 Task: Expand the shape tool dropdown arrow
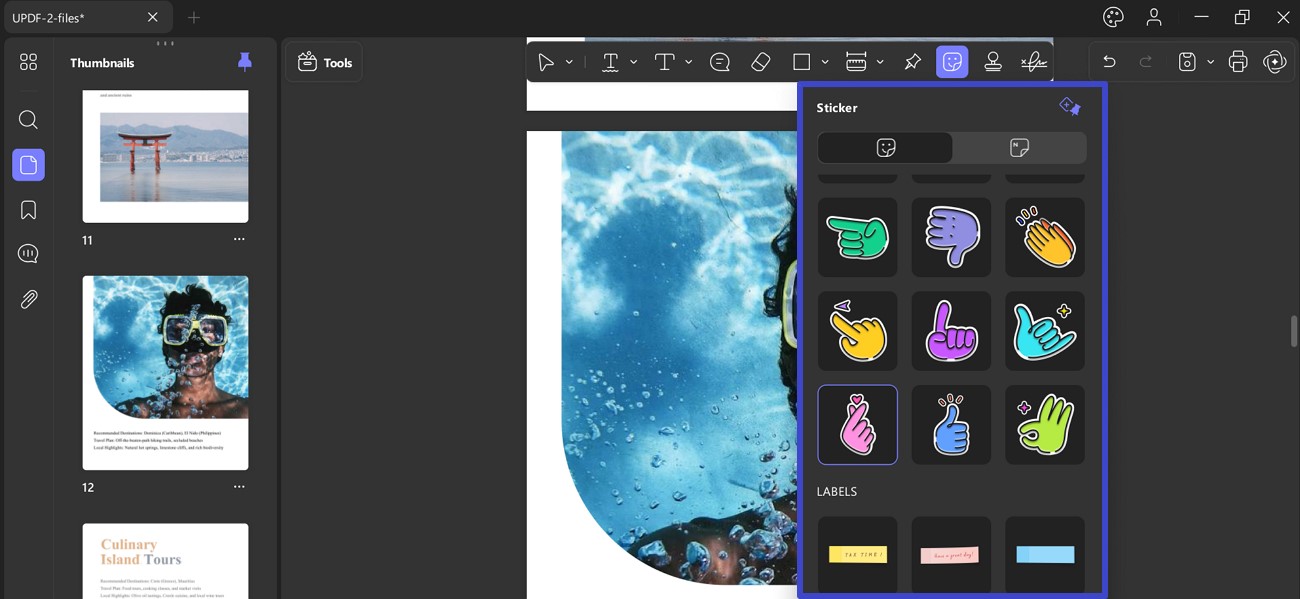pyautogui.click(x=825, y=62)
